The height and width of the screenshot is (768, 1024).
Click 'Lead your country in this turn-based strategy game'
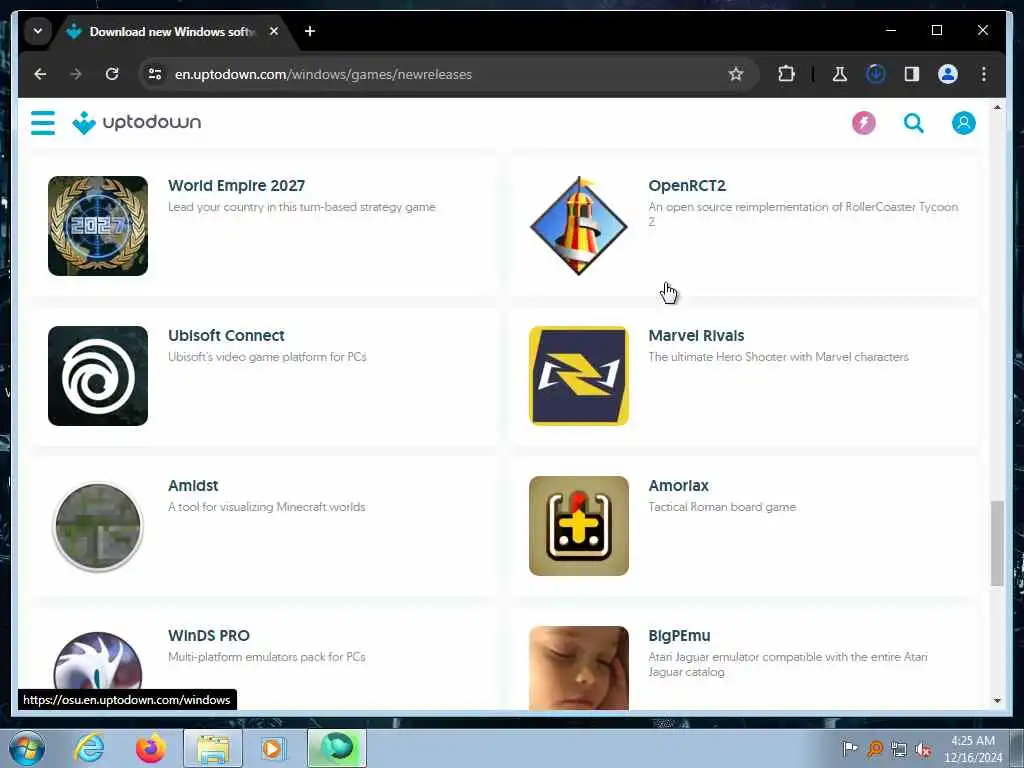[x=302, y=207]
